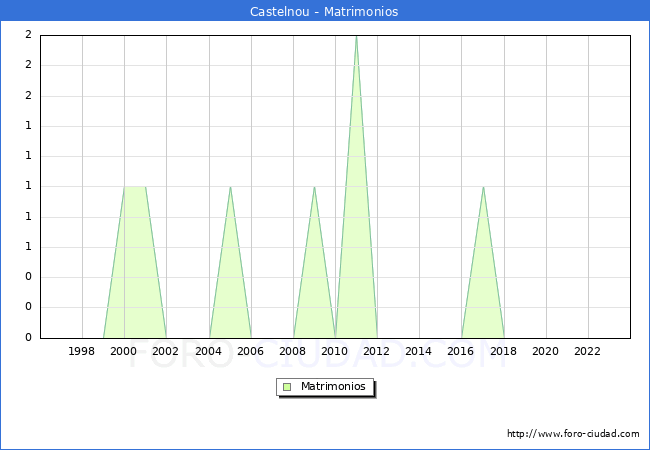Click the green Matrimonios legend color swatch
The width and height of the screenshot is (650, 450).
(x=287, y=387)
